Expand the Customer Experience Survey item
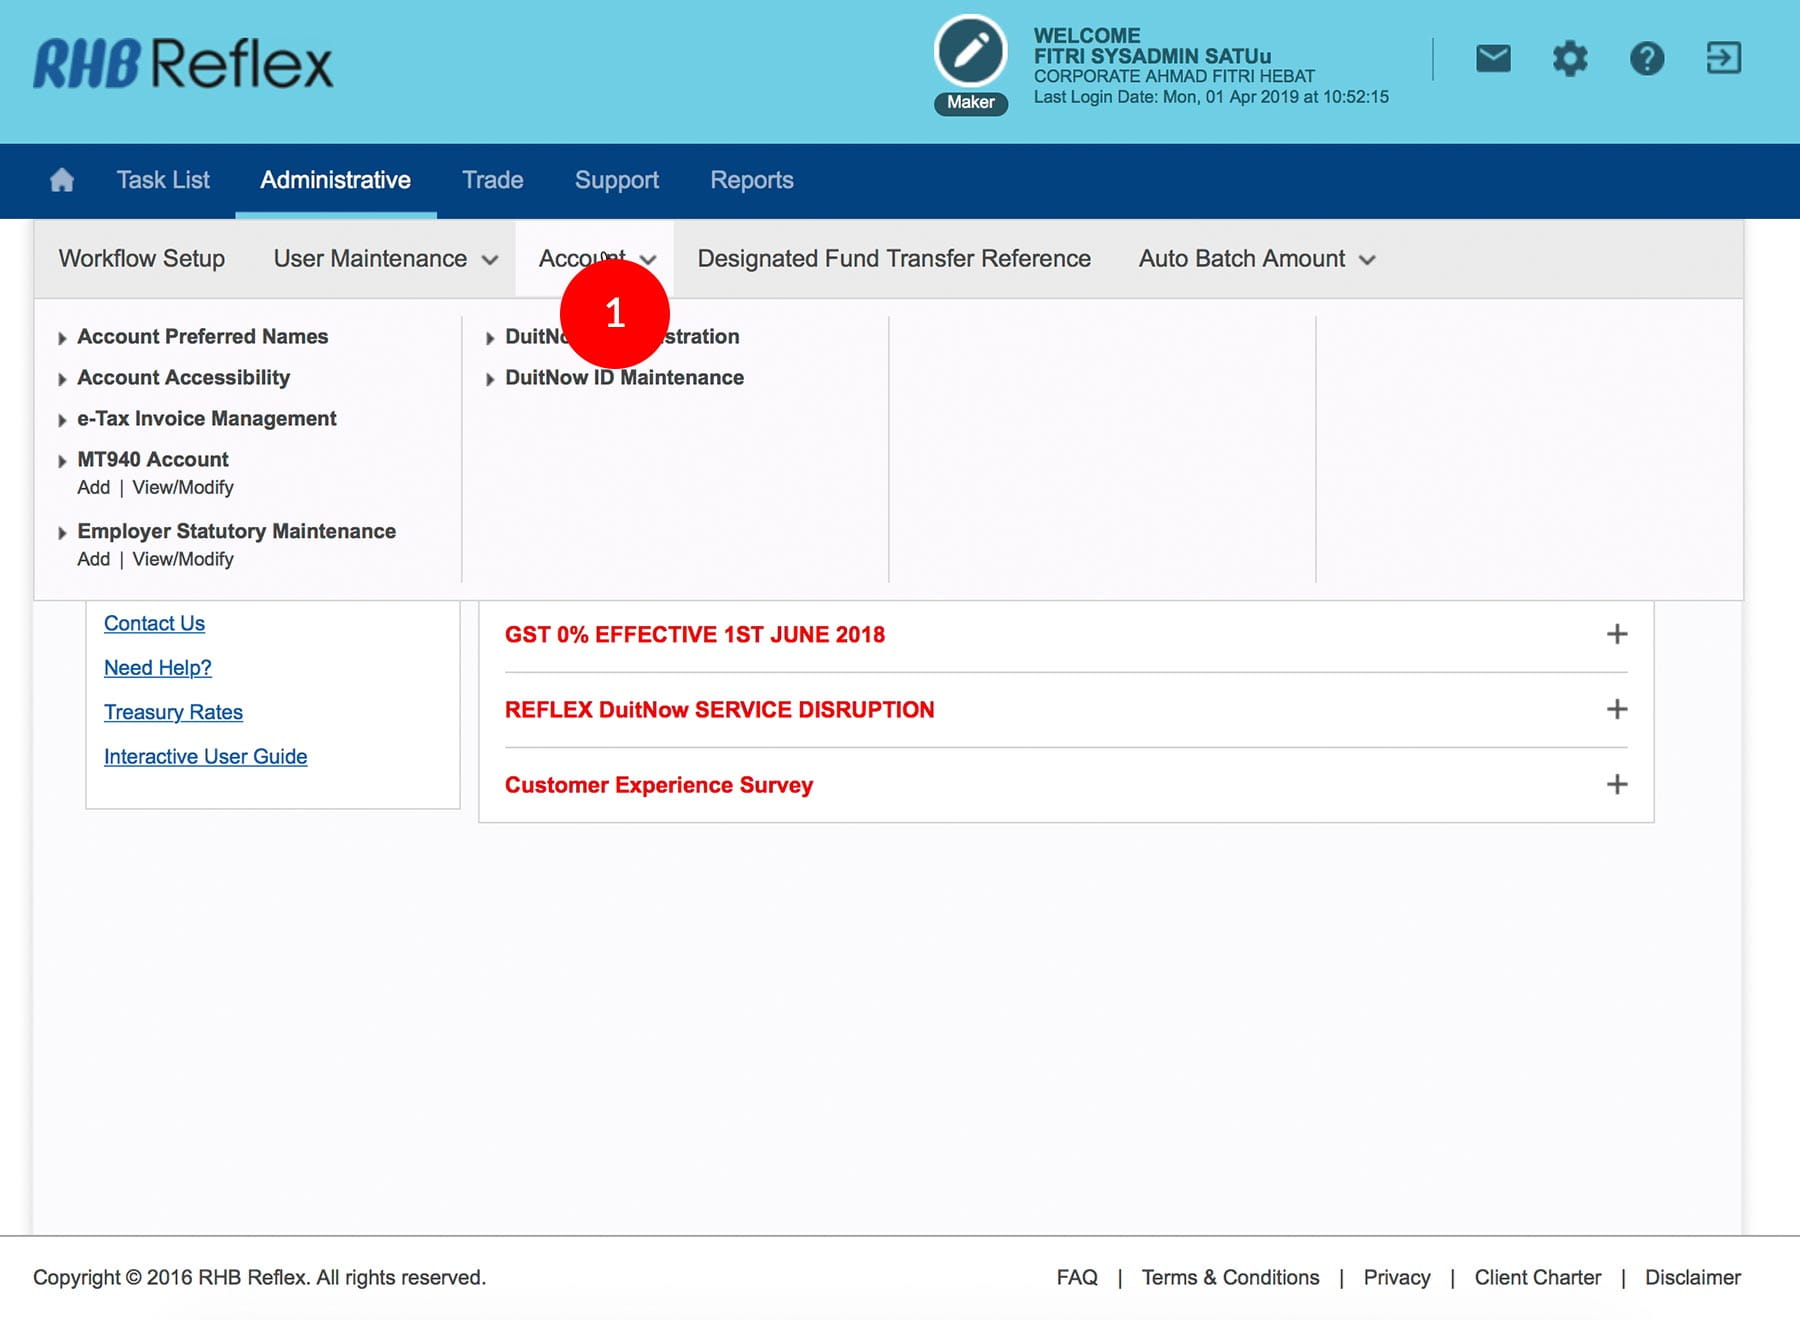The image size is (1800, 1320). pos(1616,784)
